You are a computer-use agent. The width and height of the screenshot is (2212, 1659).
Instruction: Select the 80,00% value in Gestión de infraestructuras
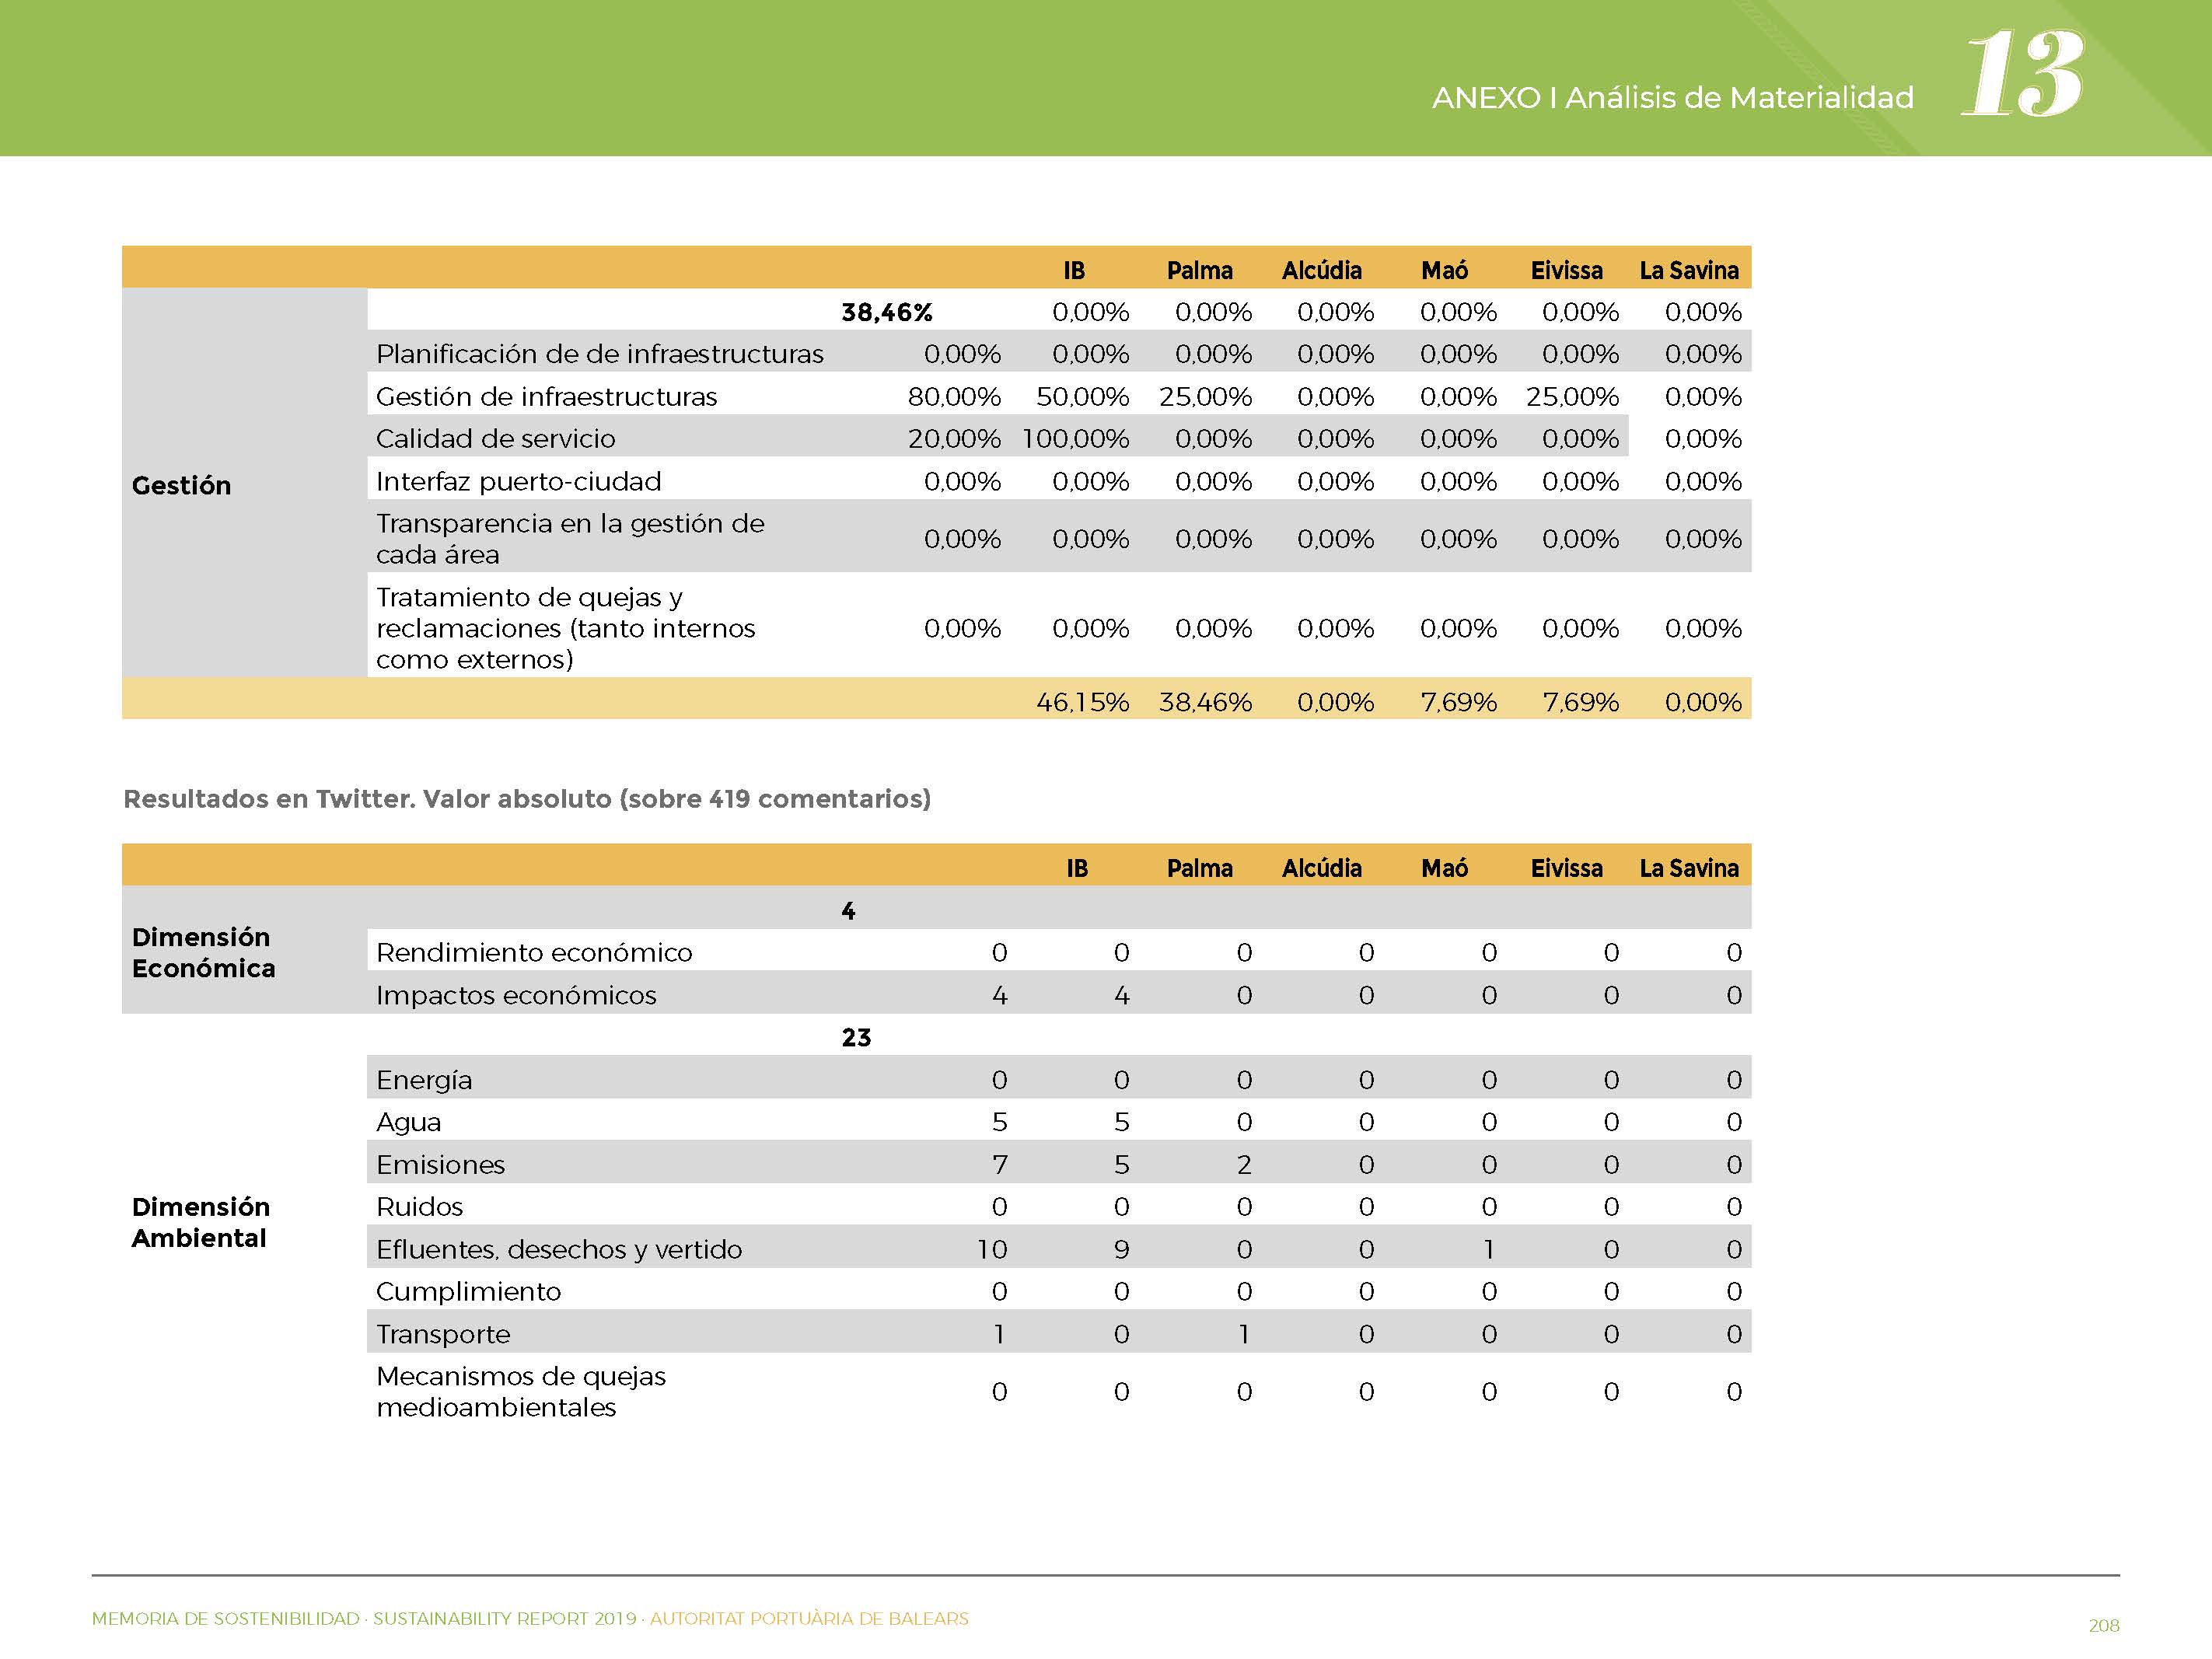pyautogui.click(x=954, y=397)
